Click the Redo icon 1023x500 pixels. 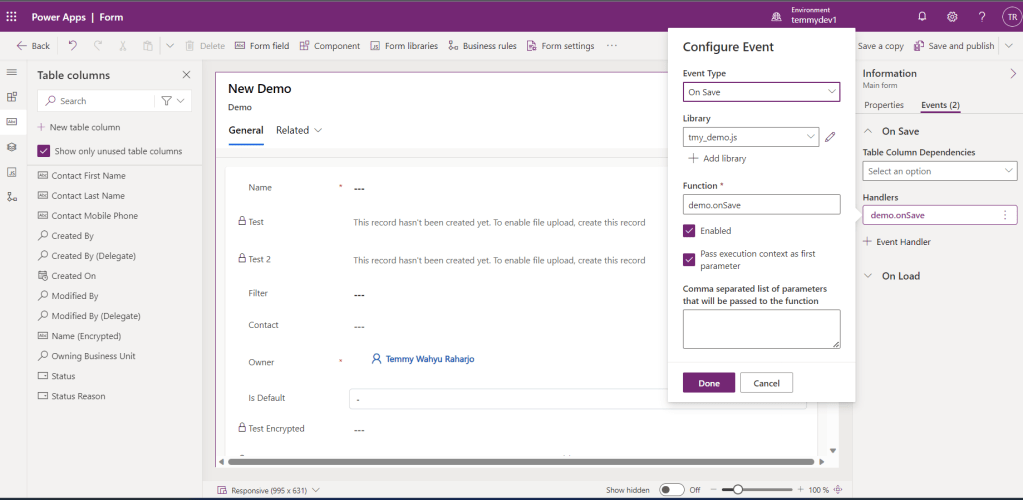coord(98,46)
